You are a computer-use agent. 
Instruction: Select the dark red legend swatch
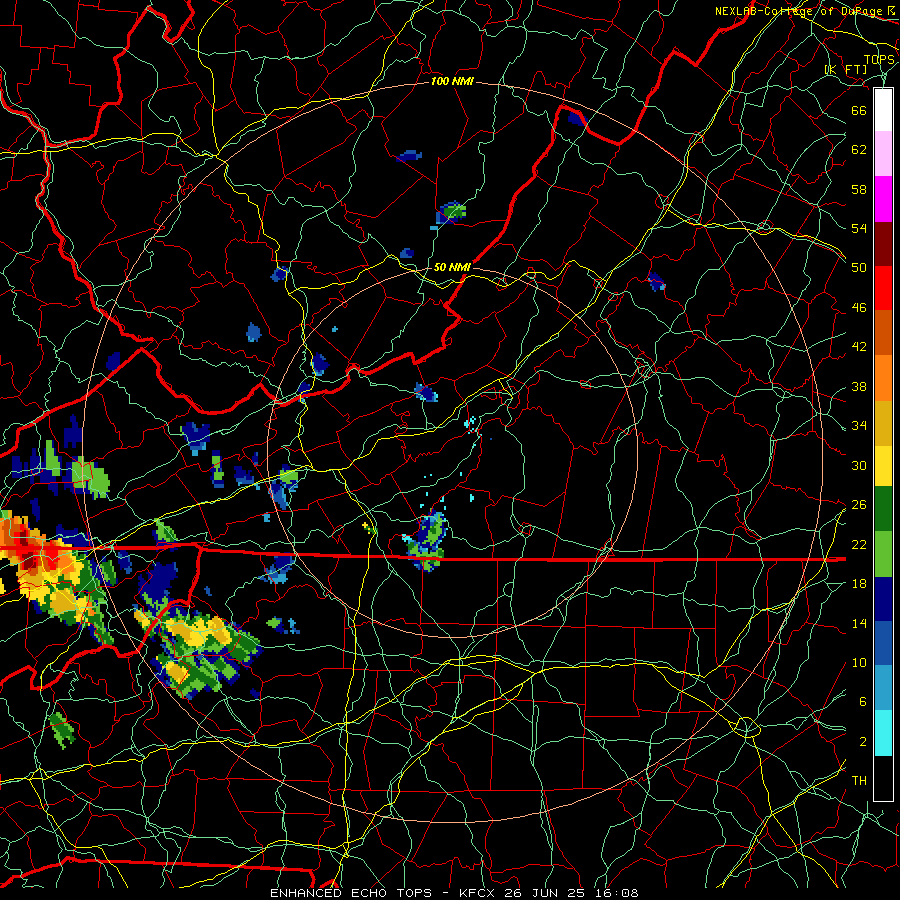point(883,244)
